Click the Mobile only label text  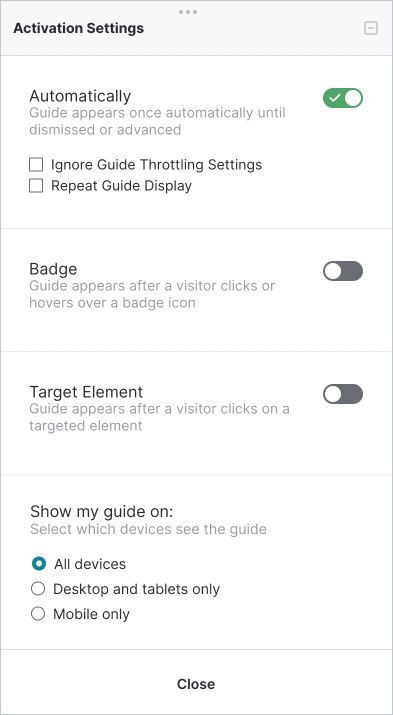pyautogui.click(x=92, y=614)
